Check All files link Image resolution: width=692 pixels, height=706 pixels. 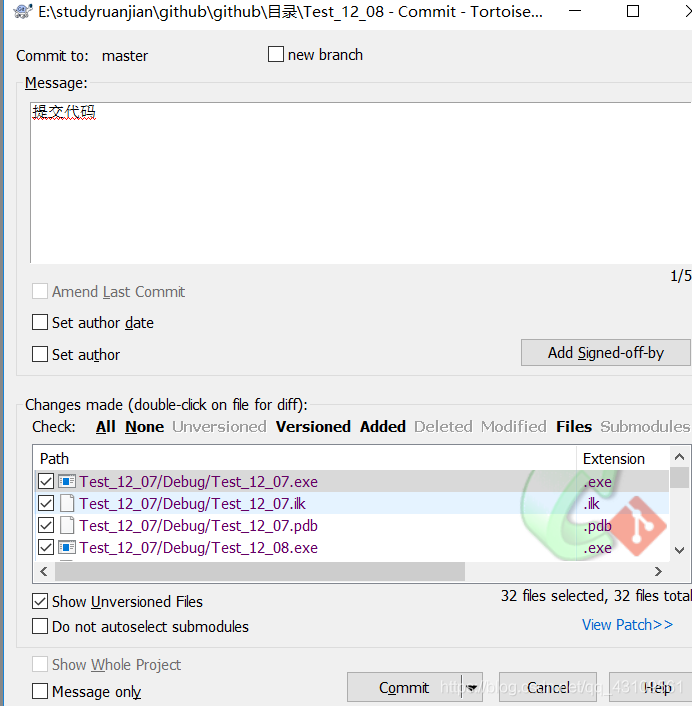[106, 426]
